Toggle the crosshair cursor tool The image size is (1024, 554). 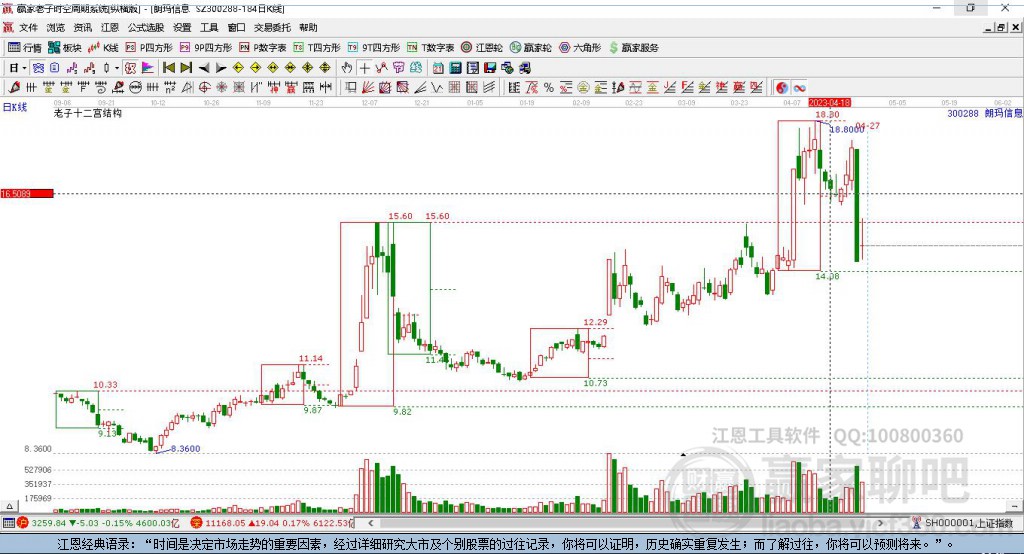[364, 68]
